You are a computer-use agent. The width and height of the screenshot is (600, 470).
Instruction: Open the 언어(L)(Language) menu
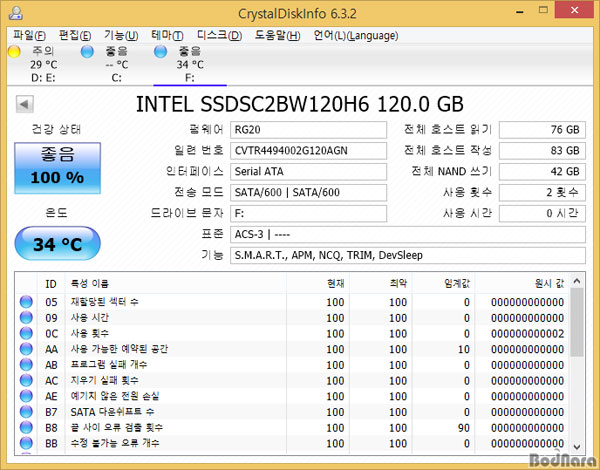point(356,36)
